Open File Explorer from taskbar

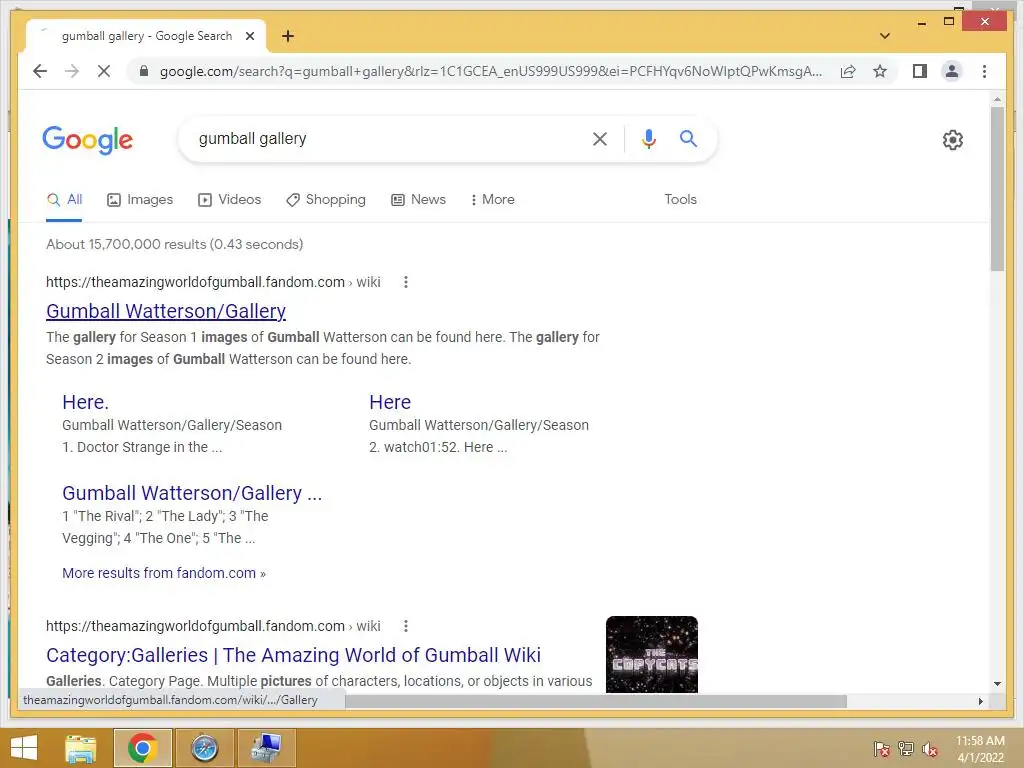[81, 748]
